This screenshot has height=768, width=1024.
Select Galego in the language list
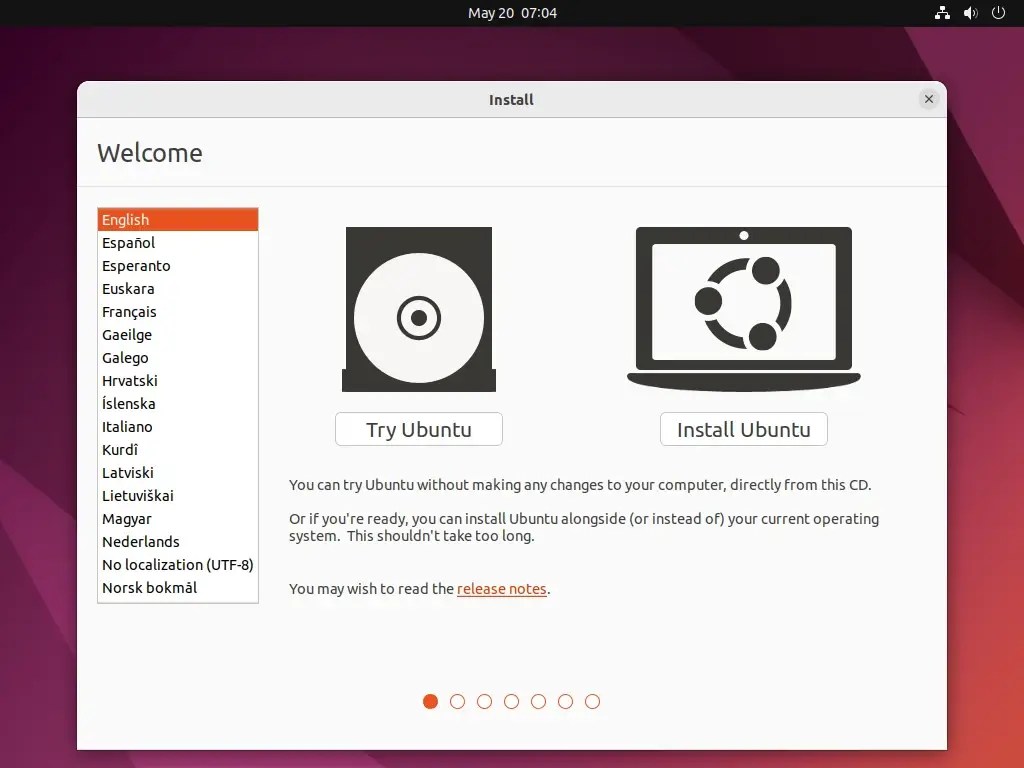pos(178,357)
